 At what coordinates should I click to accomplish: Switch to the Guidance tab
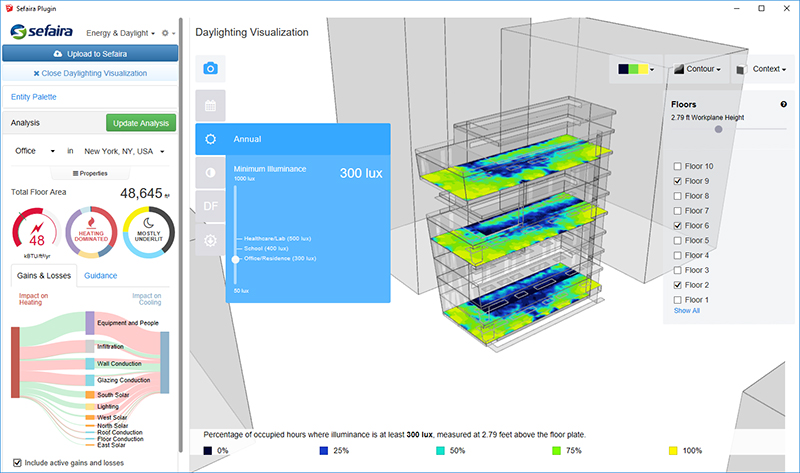point(100,275)
